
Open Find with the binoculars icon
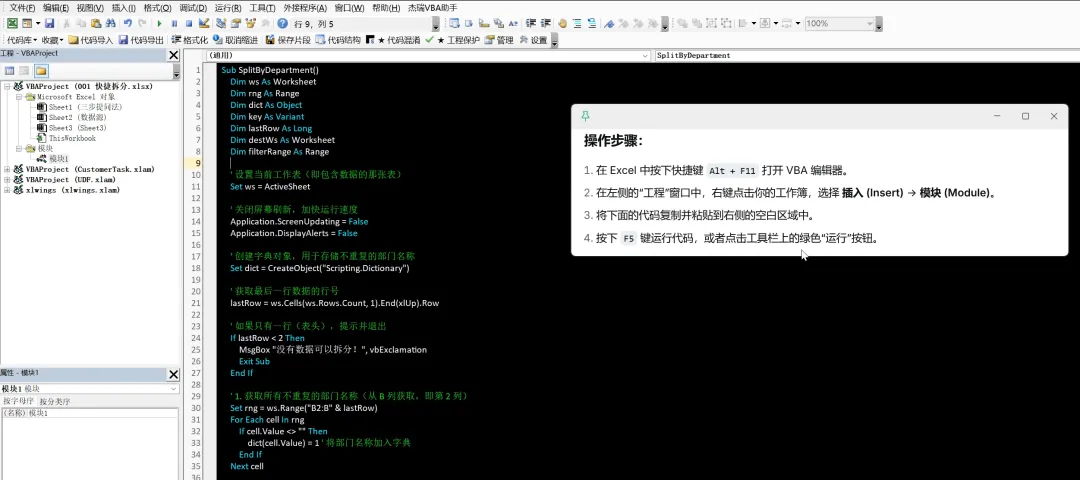[110, 23]
